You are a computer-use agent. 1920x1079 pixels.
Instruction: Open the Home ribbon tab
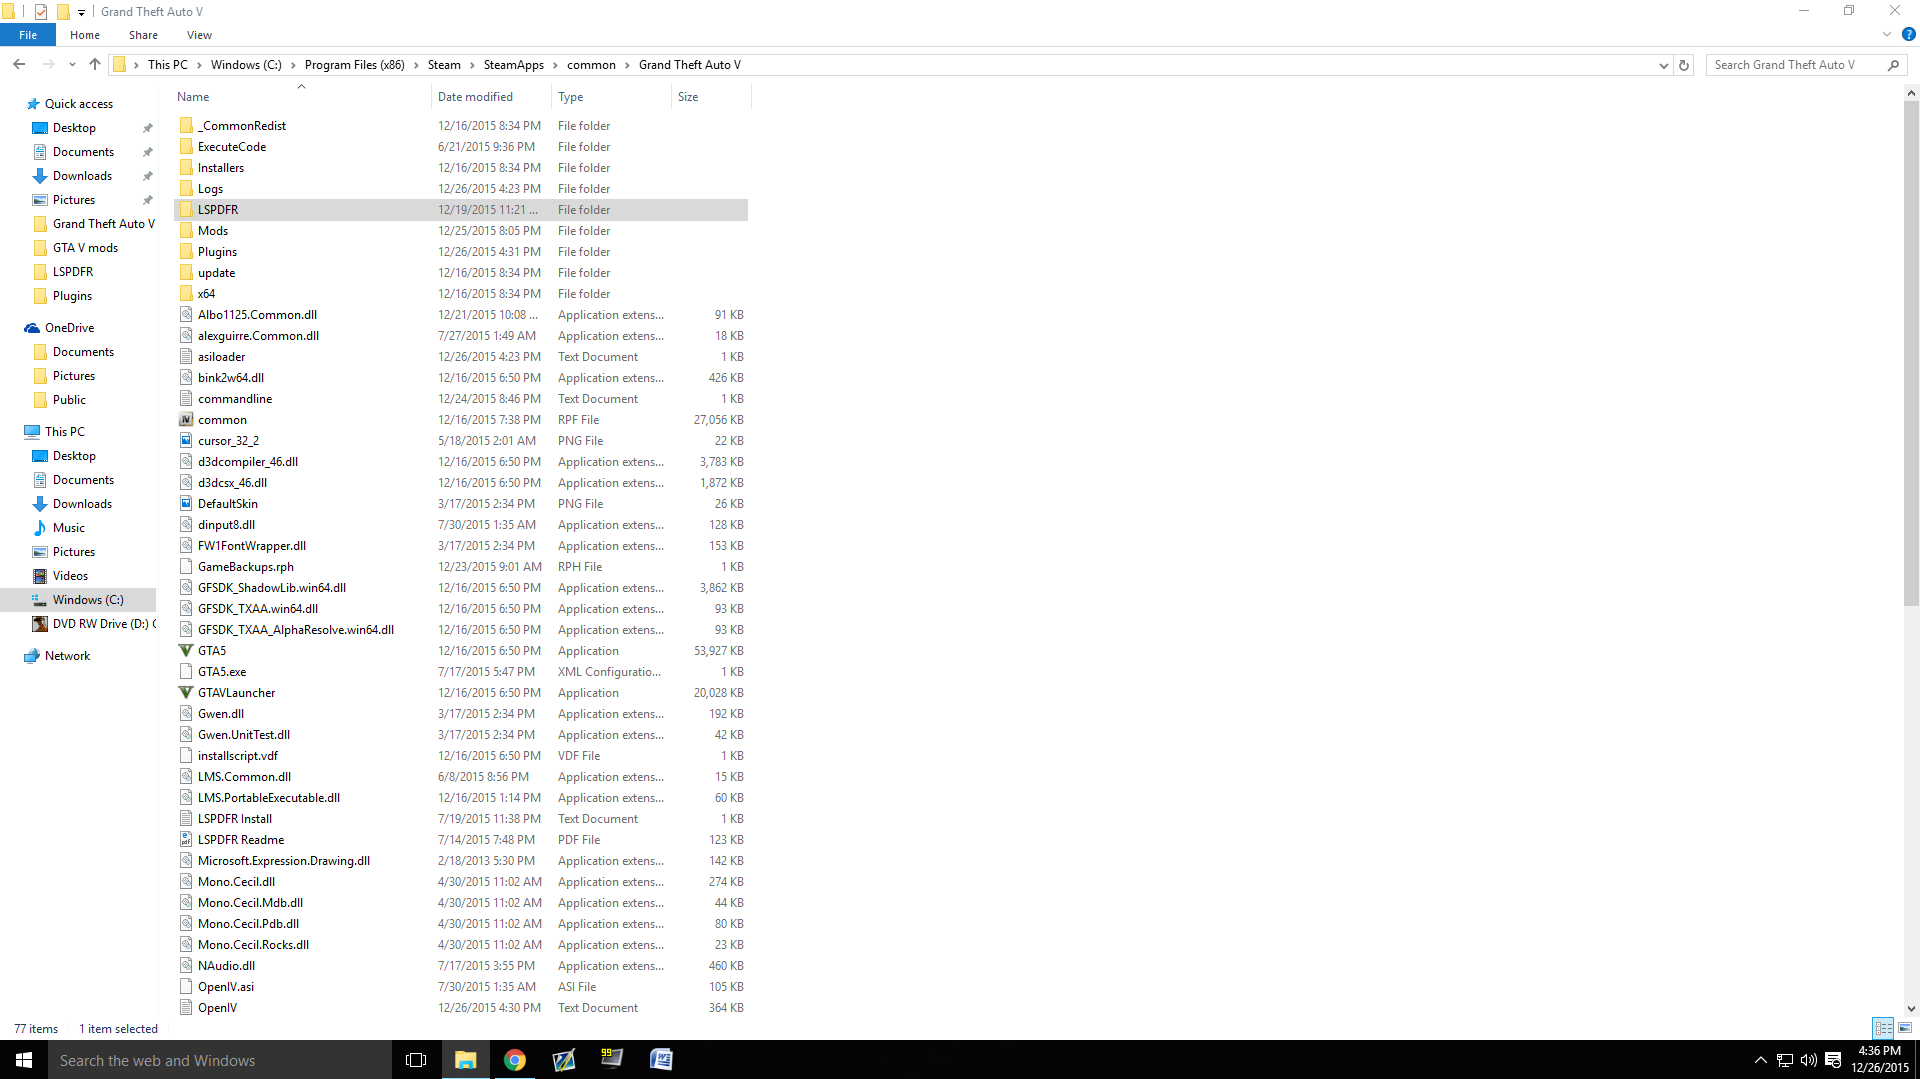(x=85, y=35)
